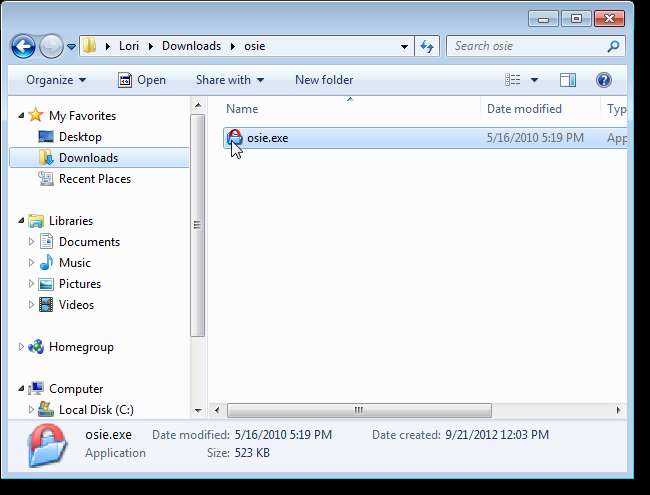The image size is (650, 495).
Task: Click the Date created value in details pane
Action: pos(497,435)
